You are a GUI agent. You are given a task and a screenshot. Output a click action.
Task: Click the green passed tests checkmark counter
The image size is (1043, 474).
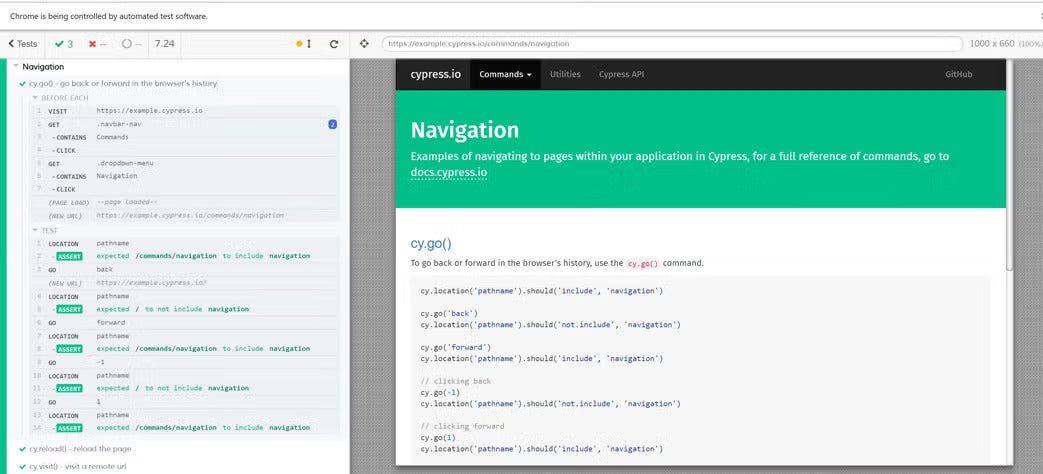pos(65,44)
